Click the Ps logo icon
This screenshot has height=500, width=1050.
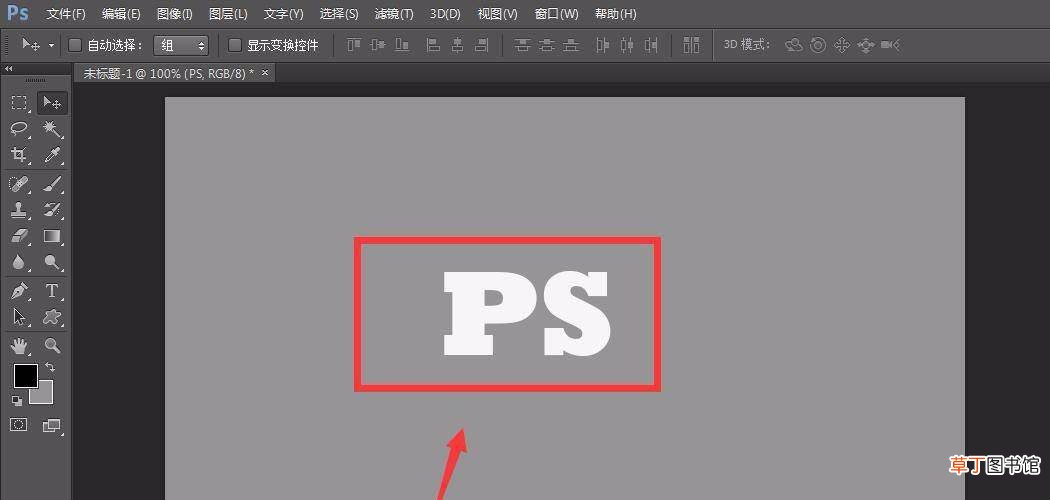18,13
